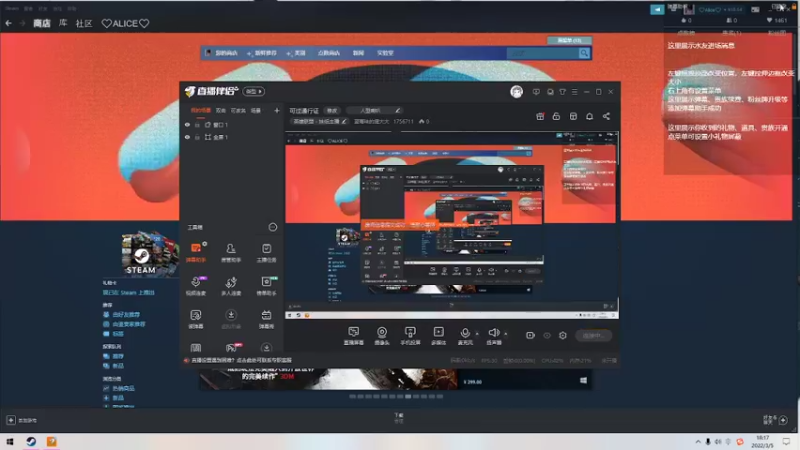Click the Steam featured game carousel banner
The height and width of the screenshot is (450, 800).
[x=395, y=380]
